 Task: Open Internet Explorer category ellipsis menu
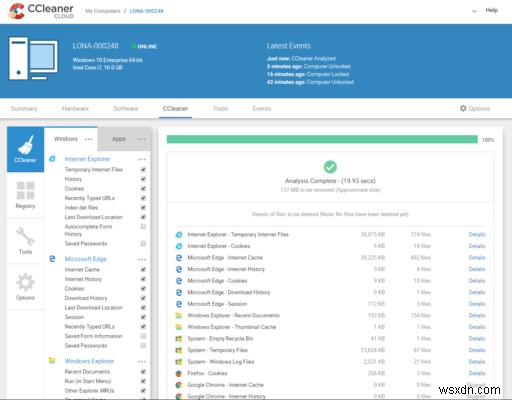coord(142,159)
